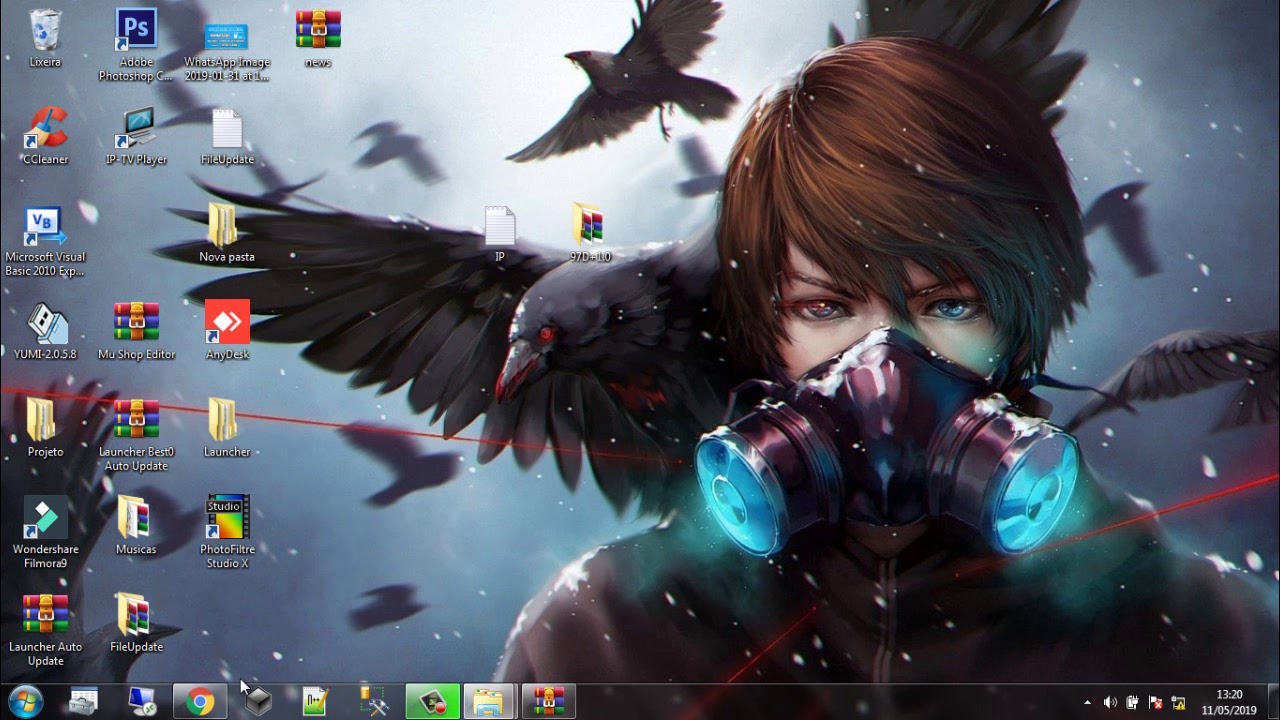Screen dimensions: 1280x720
Task: Open Google Chrome from the taskbar
Action: pyautogui.click(x=200, y=702)
